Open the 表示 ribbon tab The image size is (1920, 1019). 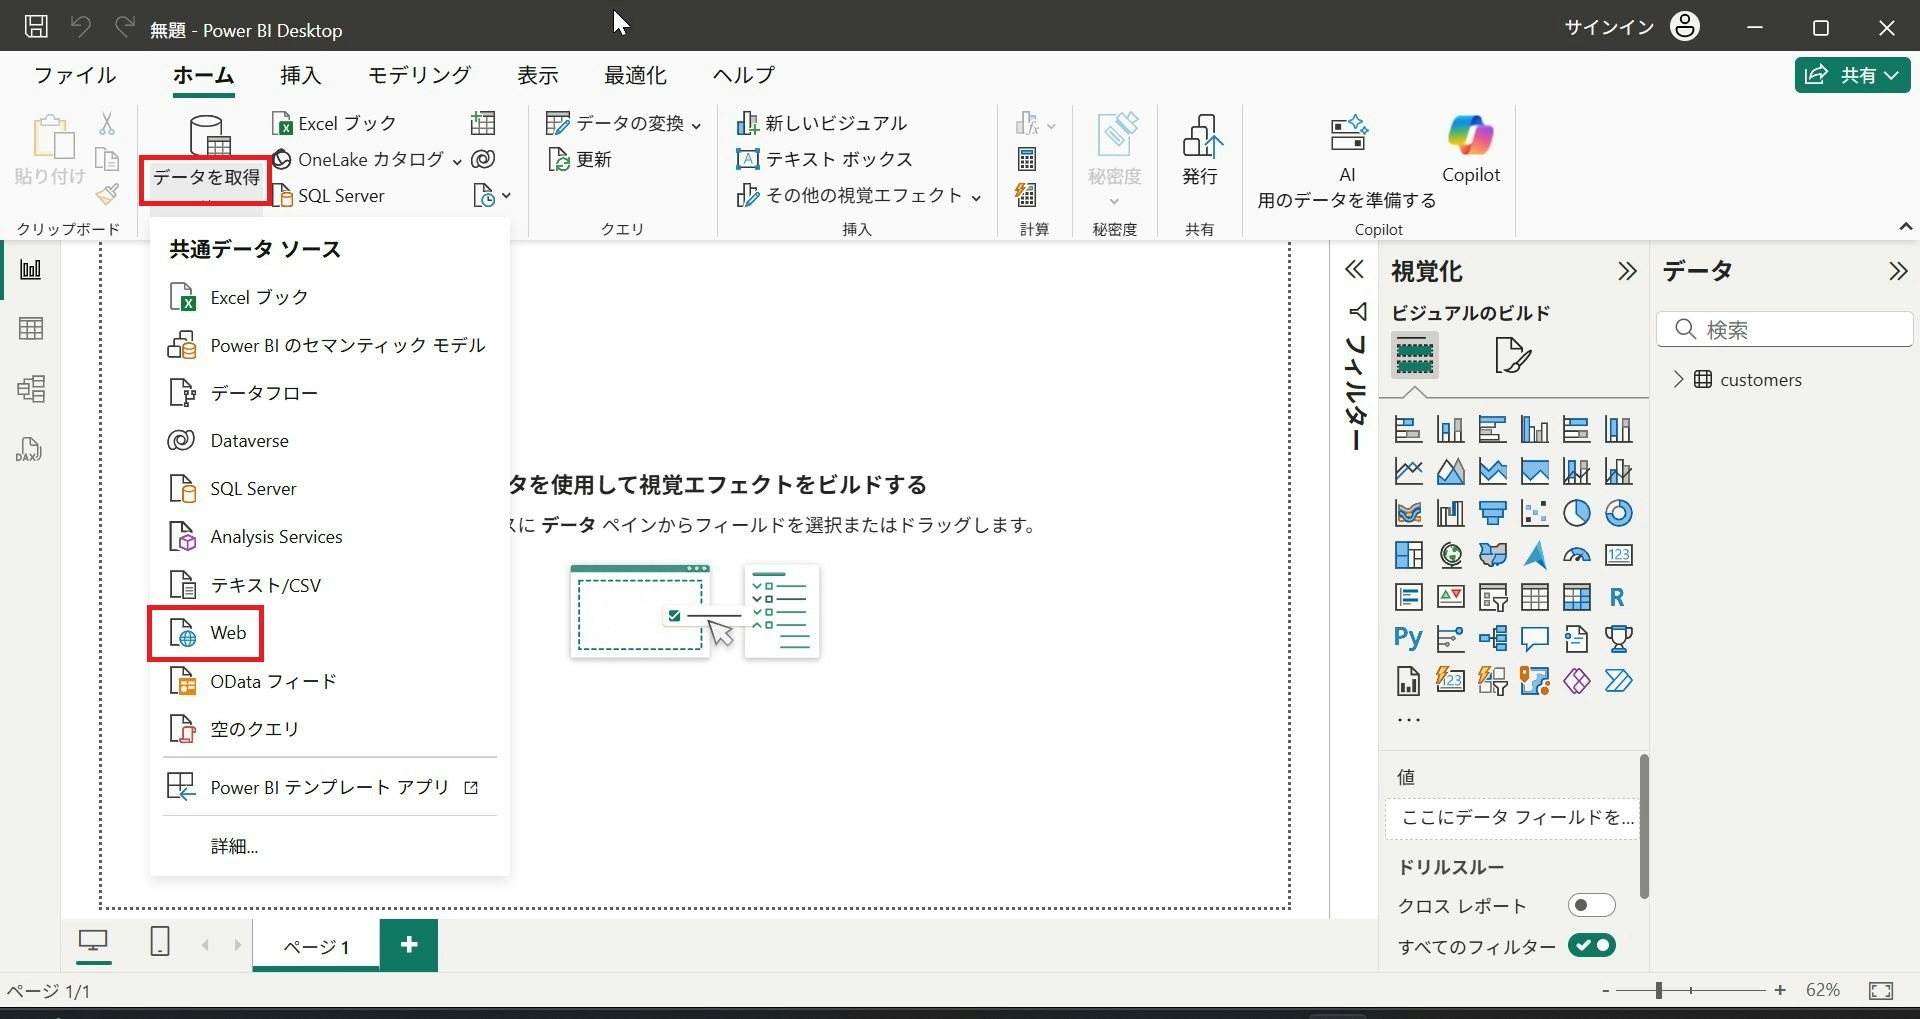537,75
